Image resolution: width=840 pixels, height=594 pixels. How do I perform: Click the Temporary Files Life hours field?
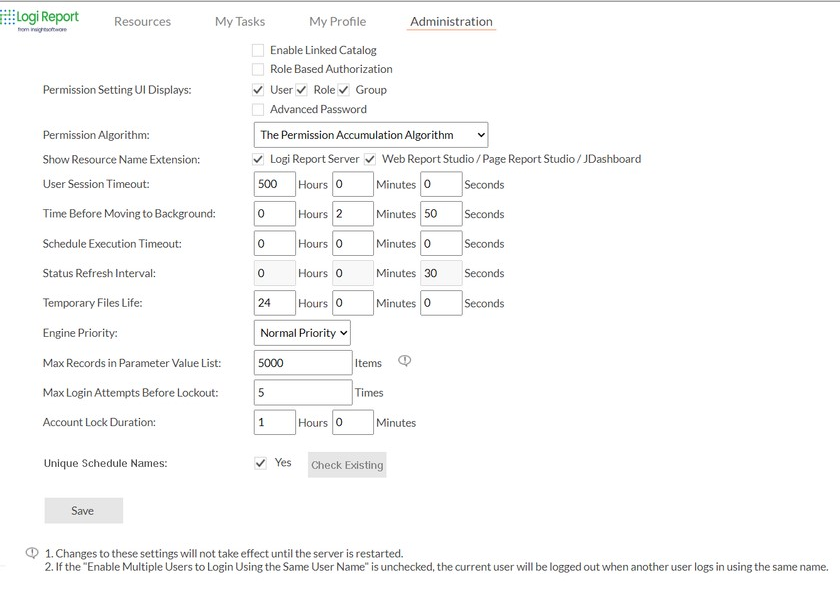pos(275,303)
